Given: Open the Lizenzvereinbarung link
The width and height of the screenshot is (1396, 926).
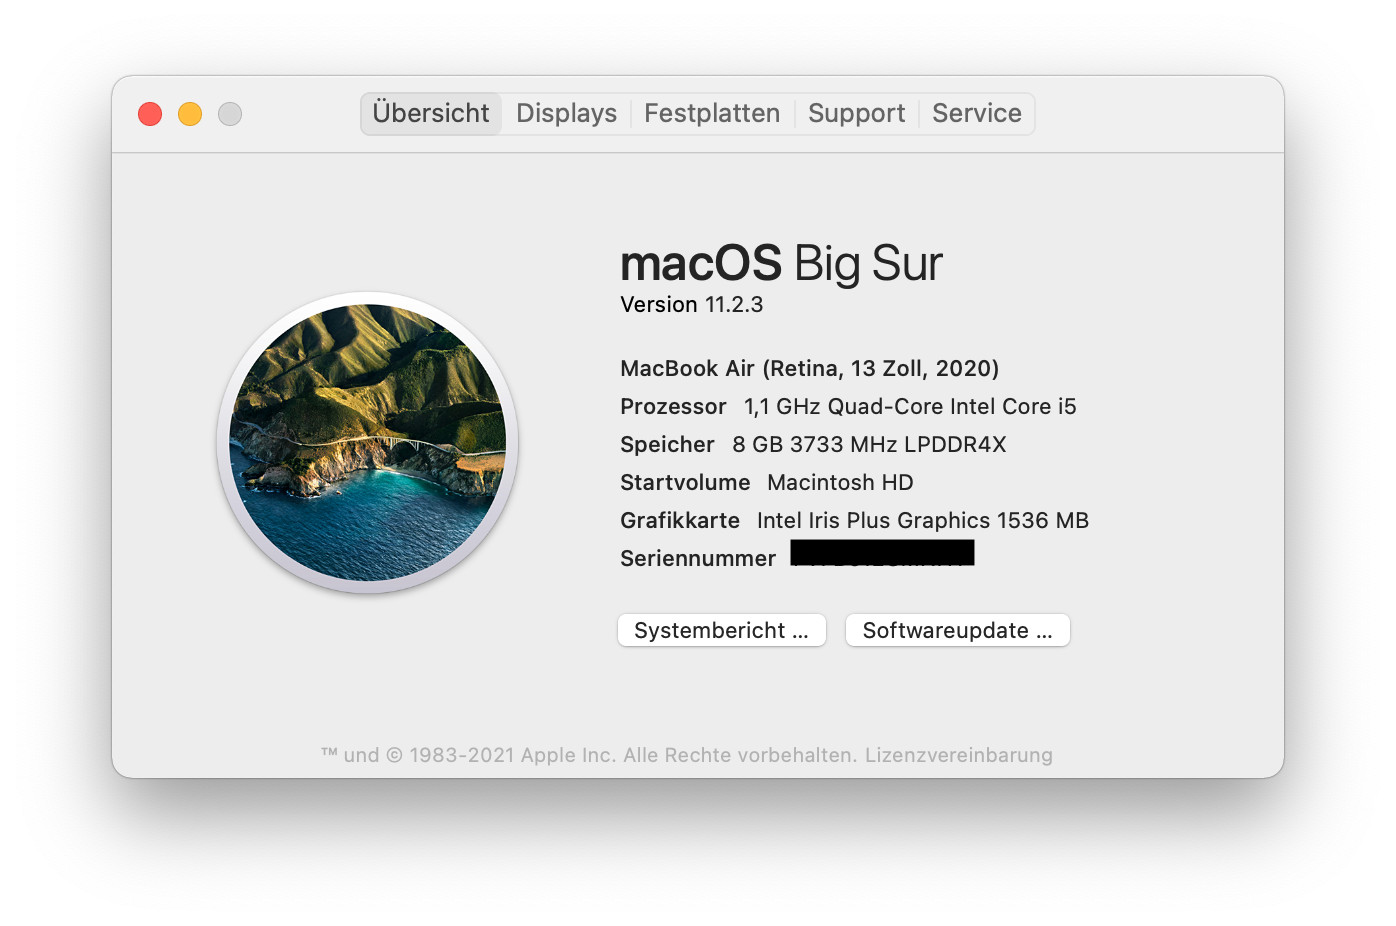Looking at the screenshot, I should (959, 755).
